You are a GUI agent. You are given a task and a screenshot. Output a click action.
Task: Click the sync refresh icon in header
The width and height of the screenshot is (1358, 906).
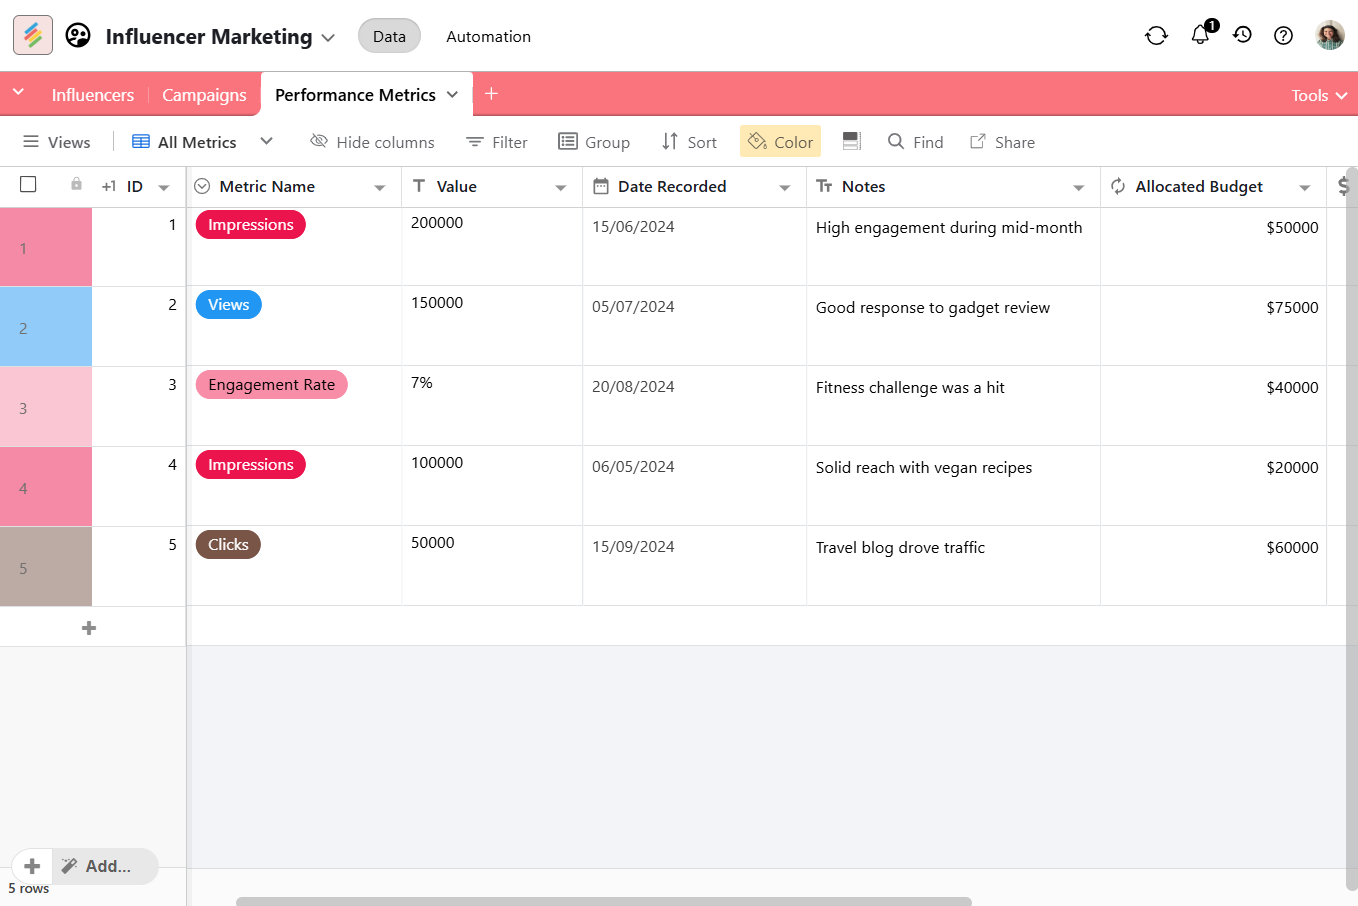coord(1156,36)
